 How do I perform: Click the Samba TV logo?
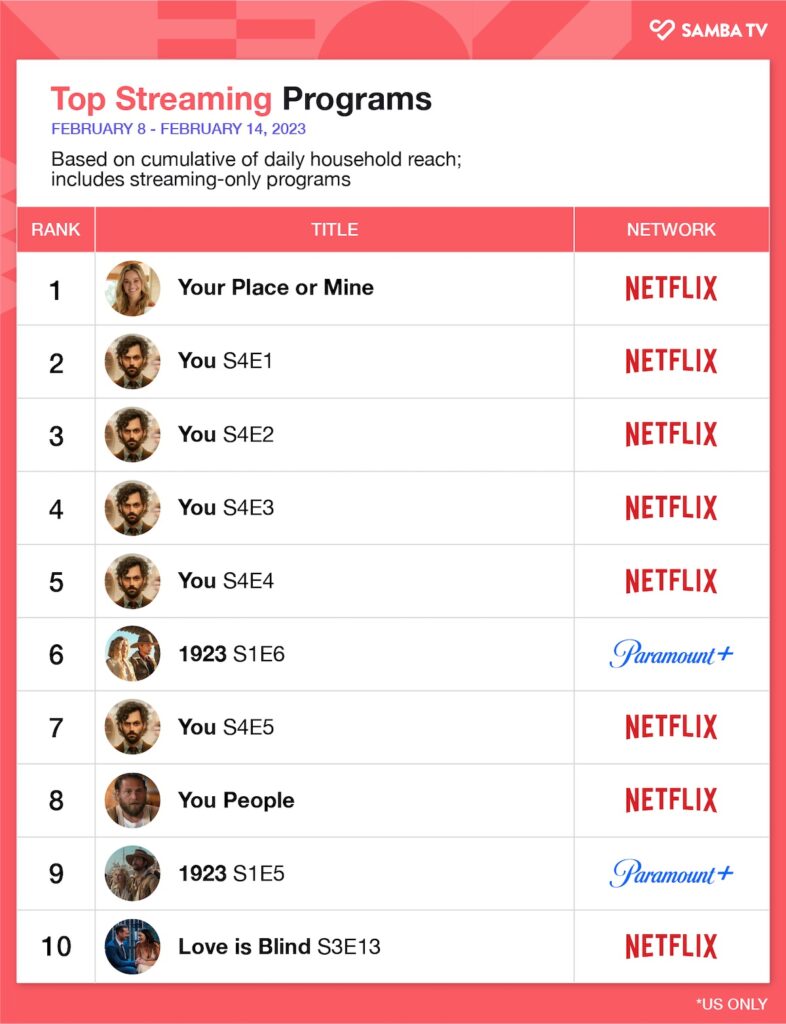(x=708, y=30)
